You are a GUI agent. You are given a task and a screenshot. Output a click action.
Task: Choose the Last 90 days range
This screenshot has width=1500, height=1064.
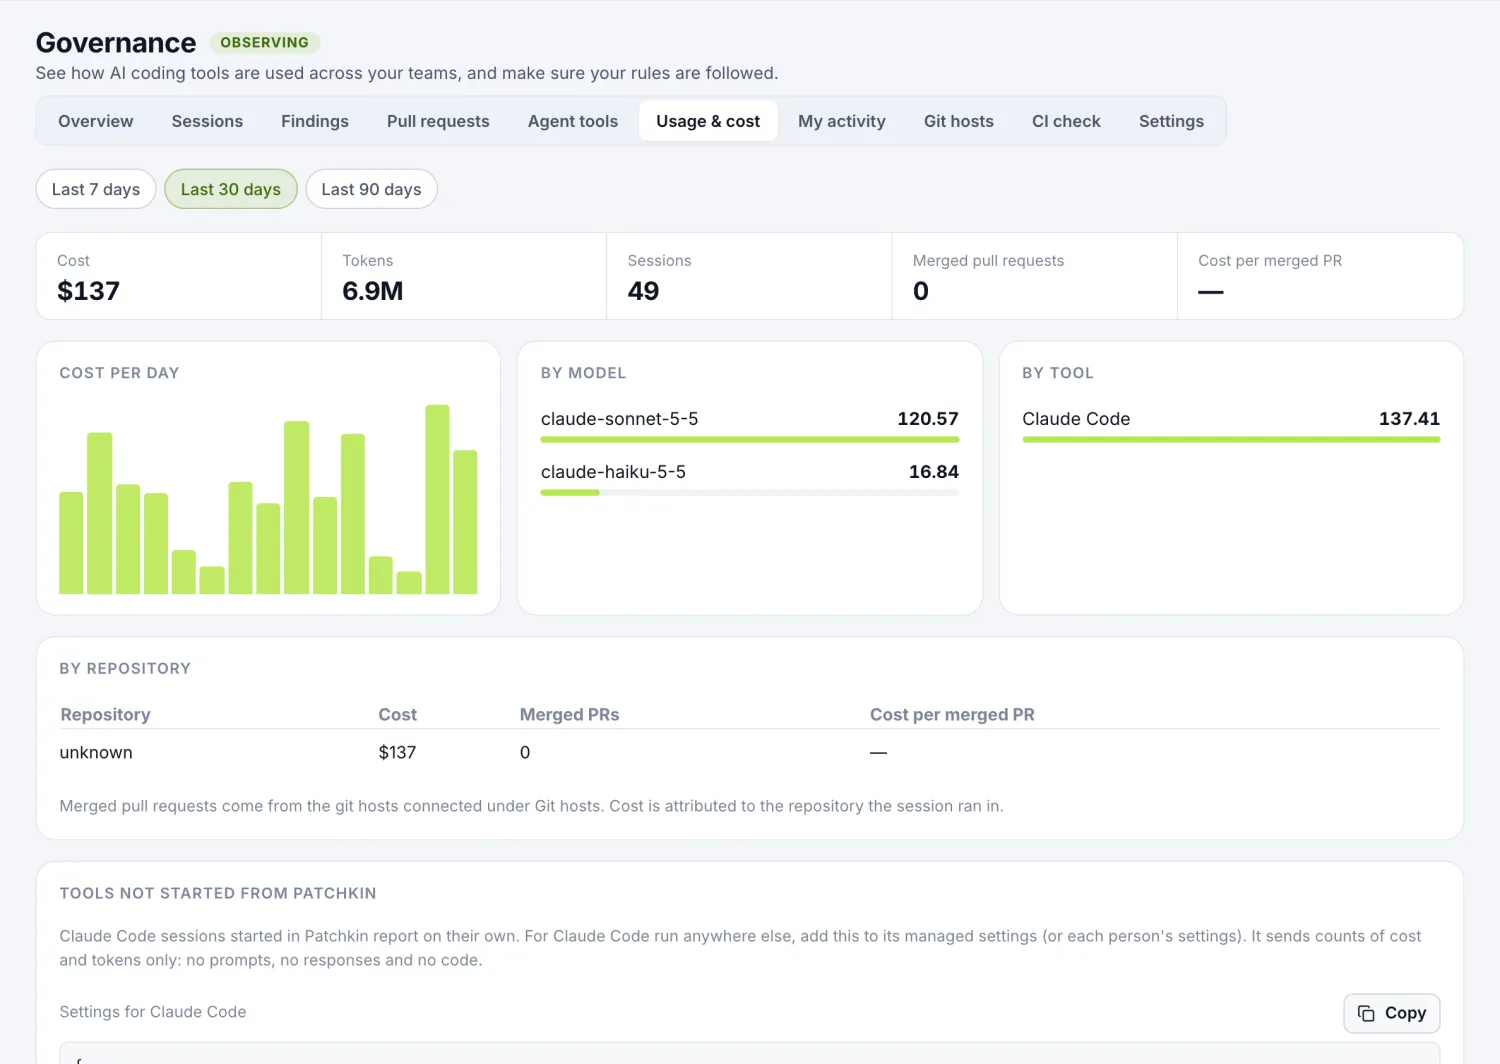[x=371, y=189]
